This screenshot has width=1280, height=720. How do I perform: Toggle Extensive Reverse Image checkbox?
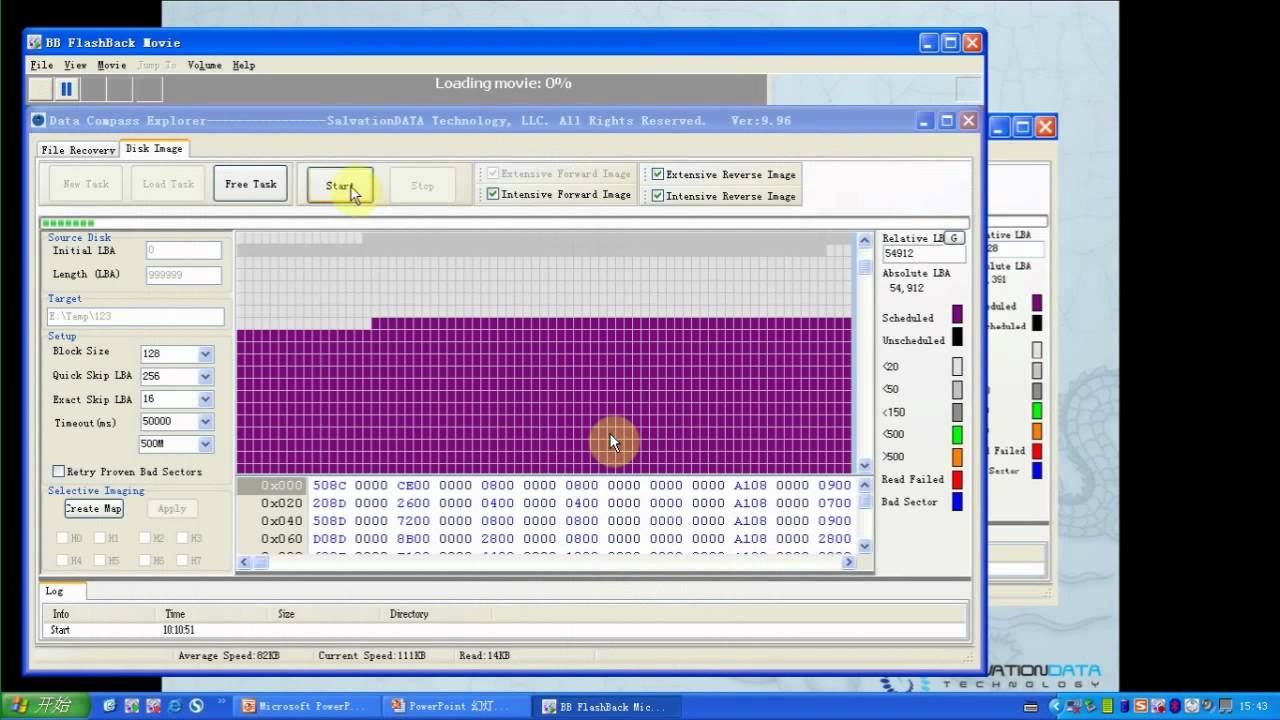(x=657, y=174)
